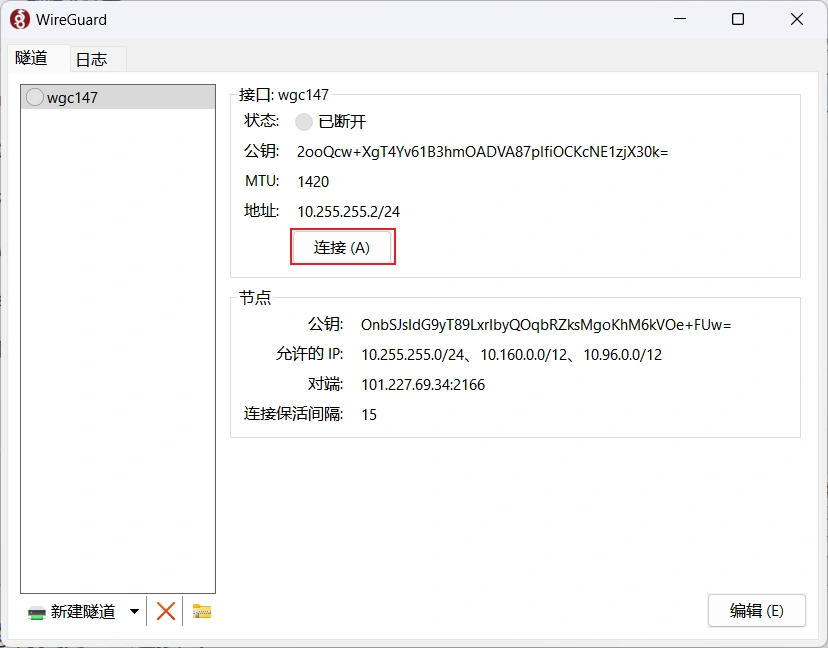Click the address value 10.255.255.2/24

349,212
